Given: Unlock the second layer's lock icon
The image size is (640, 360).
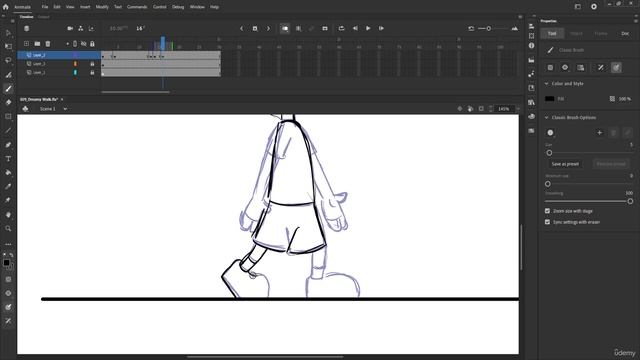Looking at the screenshot, I should (92, 64).
